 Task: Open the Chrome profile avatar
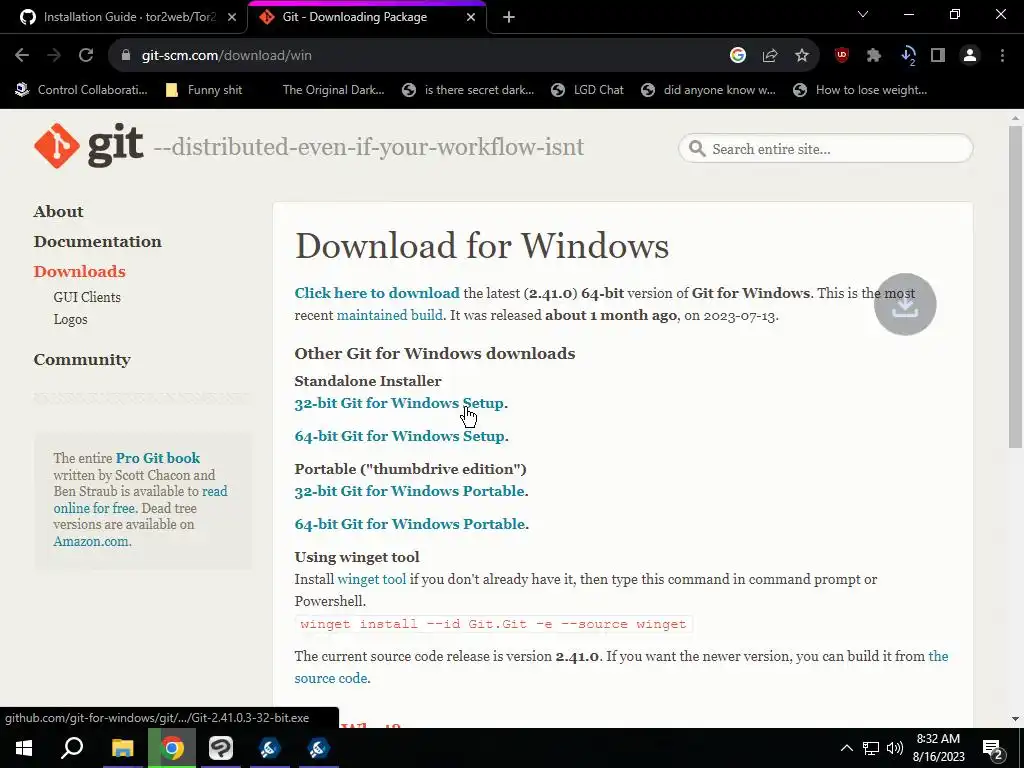pyautogui.click(x=970, y=56)
